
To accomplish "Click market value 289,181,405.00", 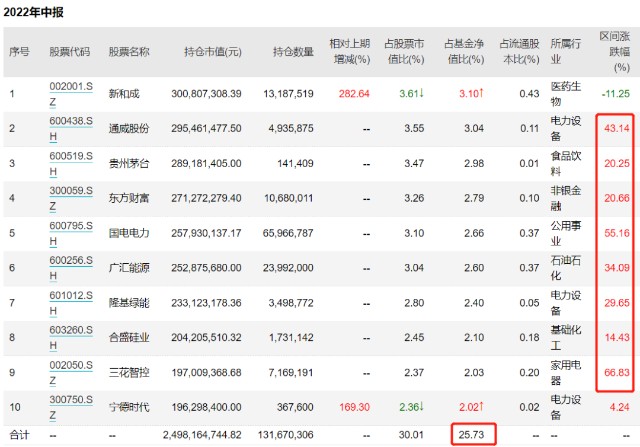I will tap(206, 163).
